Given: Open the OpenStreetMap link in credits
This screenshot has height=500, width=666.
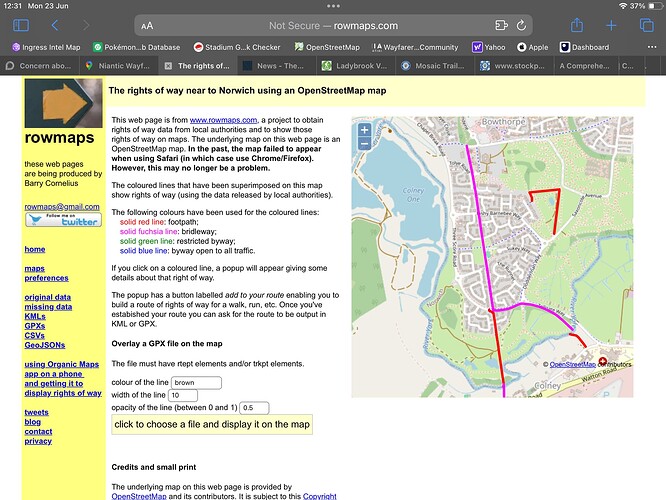Looking at the screenshot, I should [x=139, y=496].
